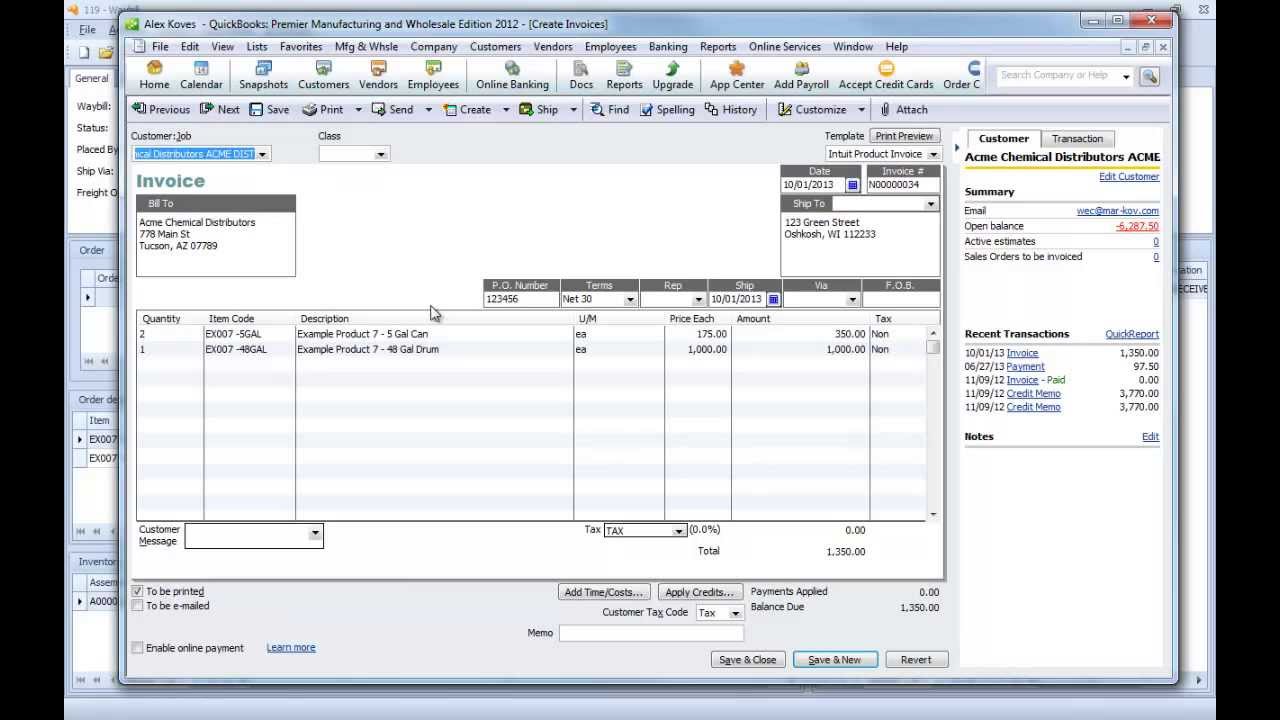Click Accept Credit Cards icon
The image size is (1280, 720).
point(886,75)
